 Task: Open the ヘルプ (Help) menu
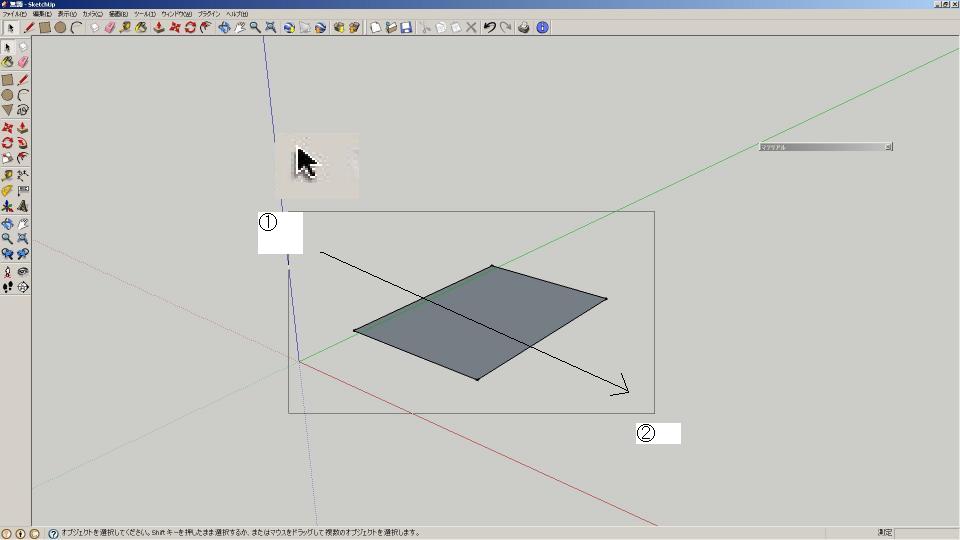point(237,13)
